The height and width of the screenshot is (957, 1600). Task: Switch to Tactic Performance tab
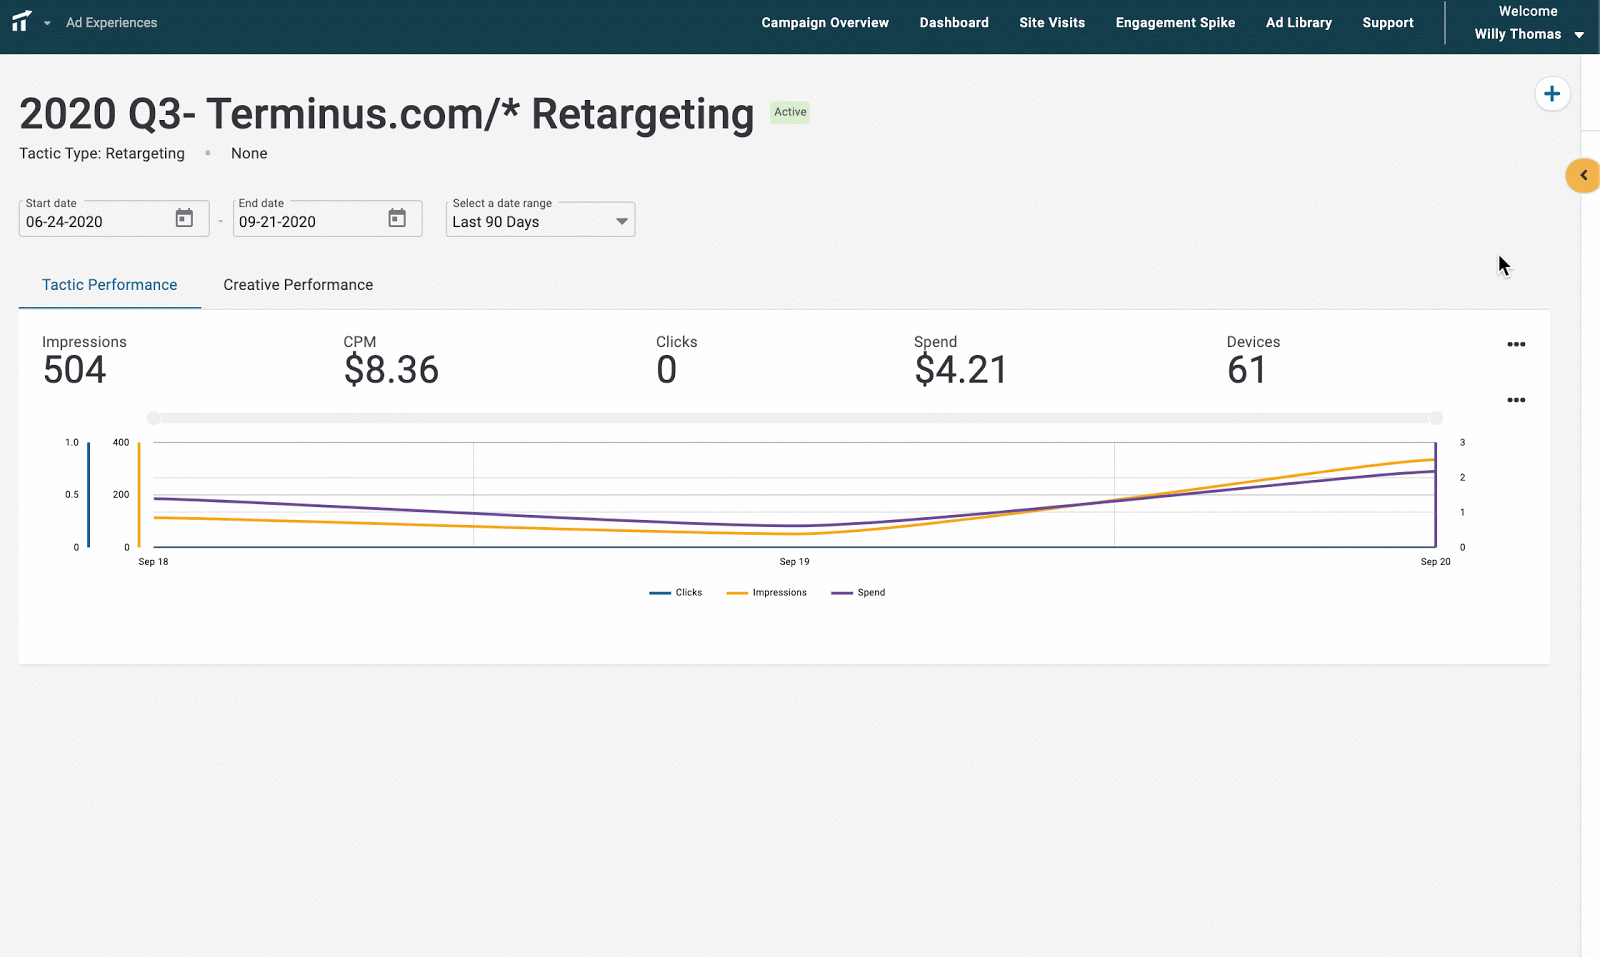click(110, 285)
